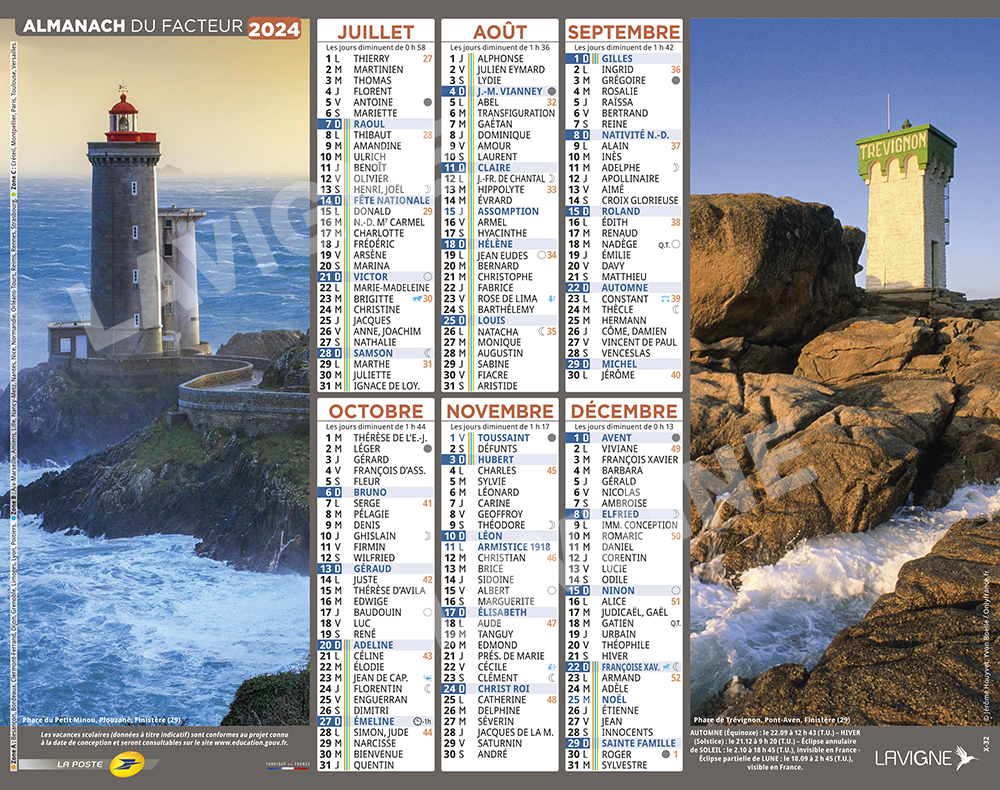Viewport: 1000px width, 790px height.
Task: Click the Fête Nationale entry on July 14
Action: 391,200
